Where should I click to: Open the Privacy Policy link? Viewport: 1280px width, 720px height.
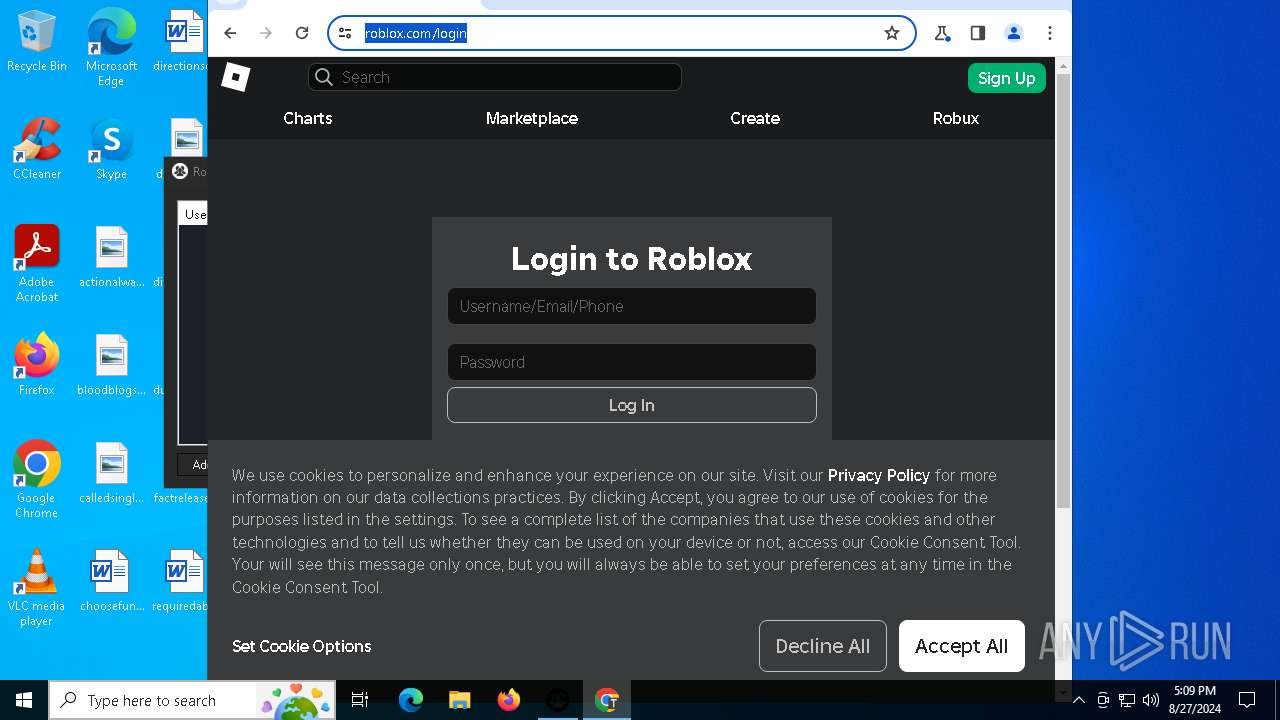[879, 475]
